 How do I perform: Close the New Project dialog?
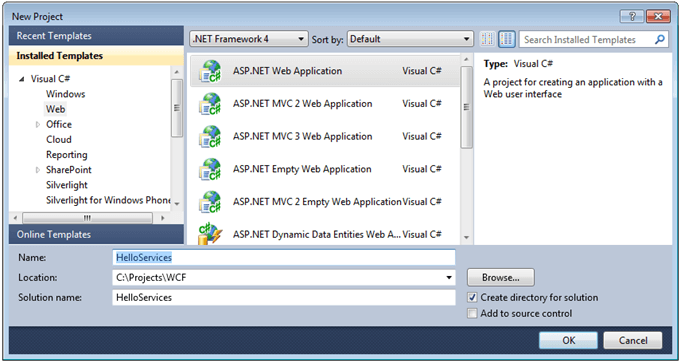(x=658, y=16)
